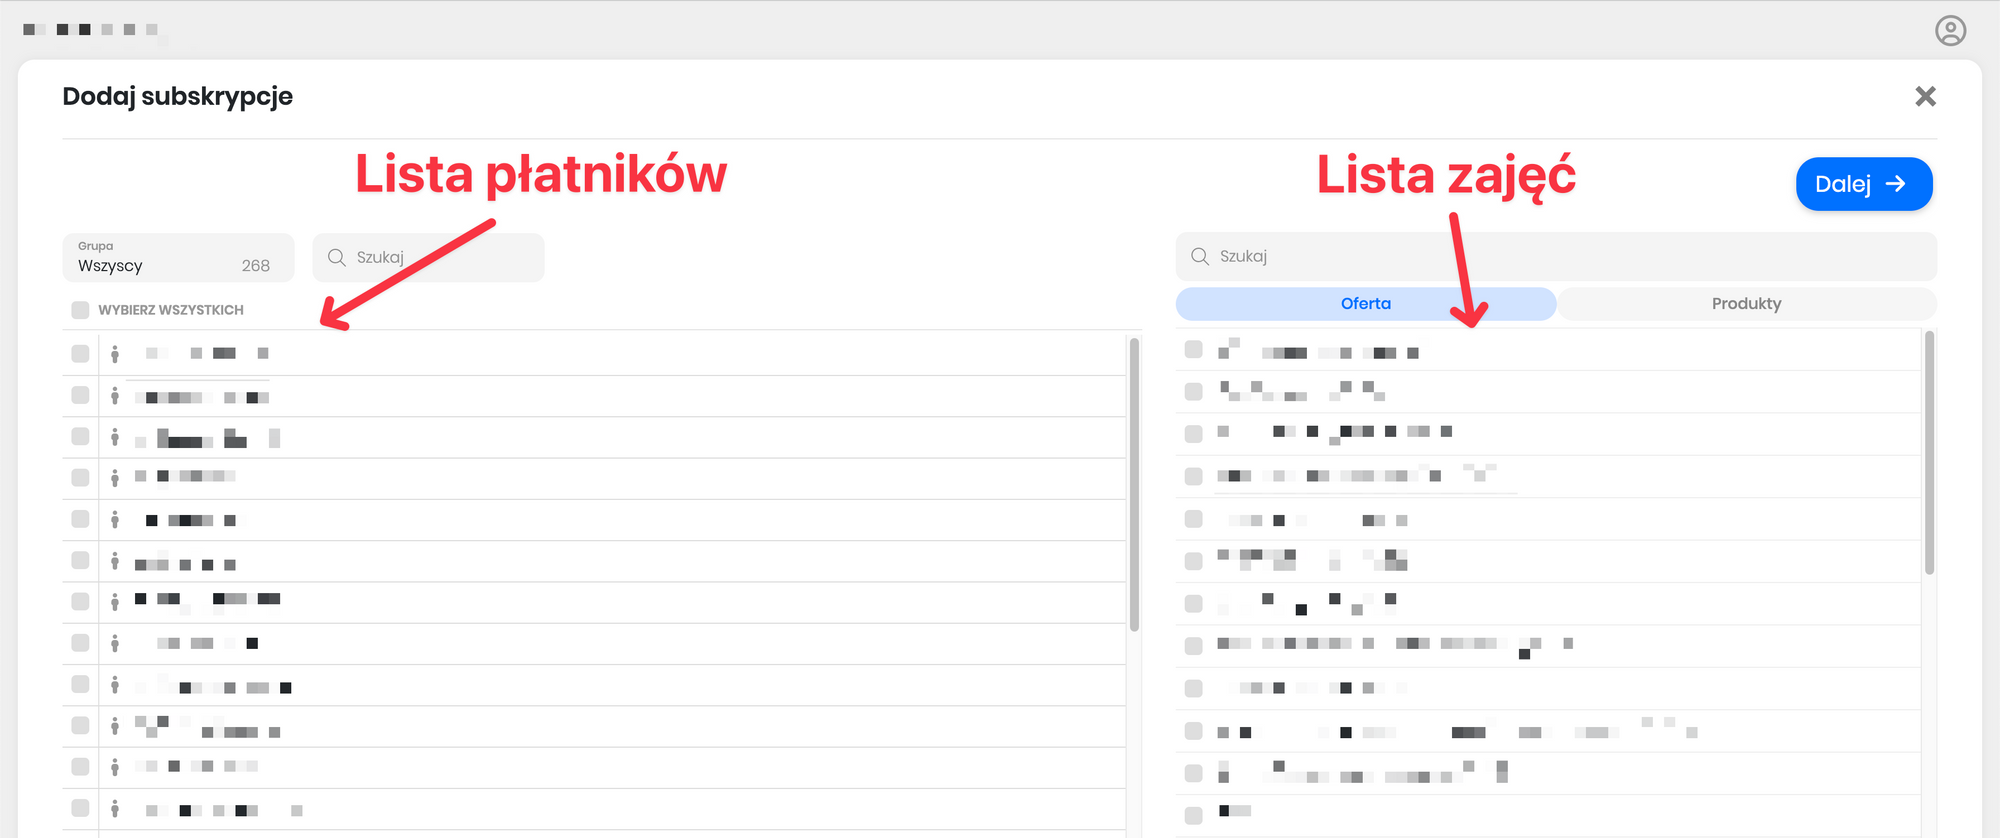Switch to the Oferta tab
The height and width of the screenshot is (838, 2000).
[1365, 304]
